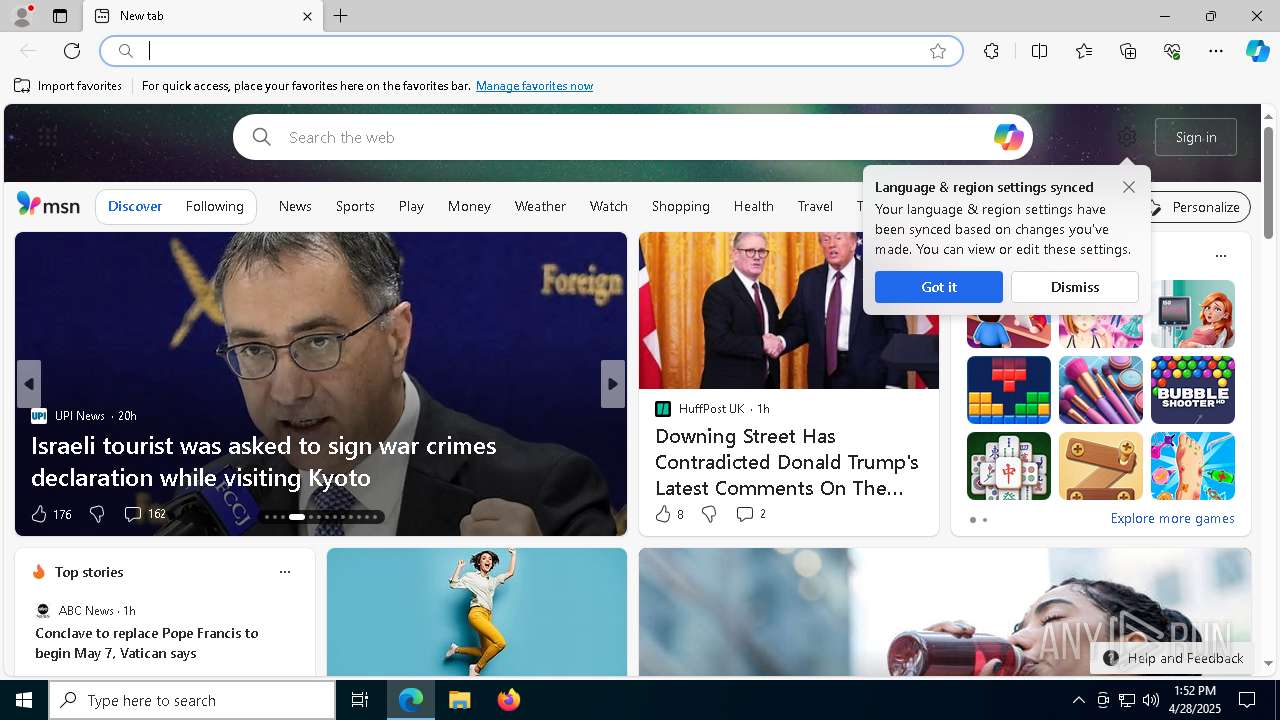This screenshot has width=1280, height=720.
Task: Launch Copilot from the toolbar
Action: click(x=1257, y=51)
